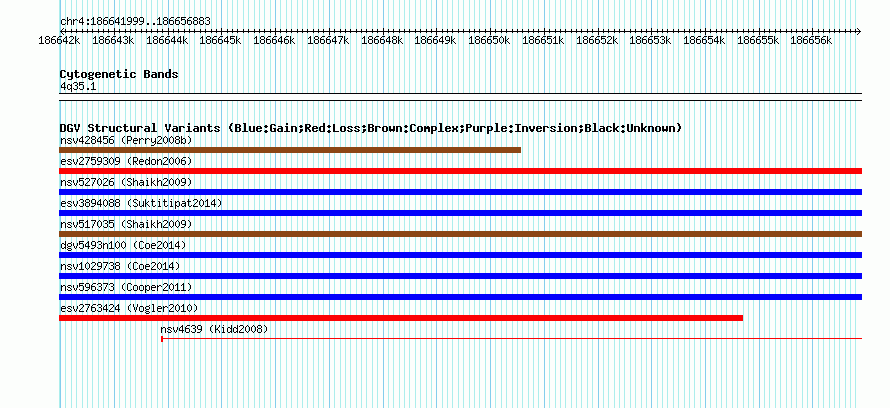Click the 186644k tick on the ruler
The height and width of the screenshot is (408, 890).
167,40
